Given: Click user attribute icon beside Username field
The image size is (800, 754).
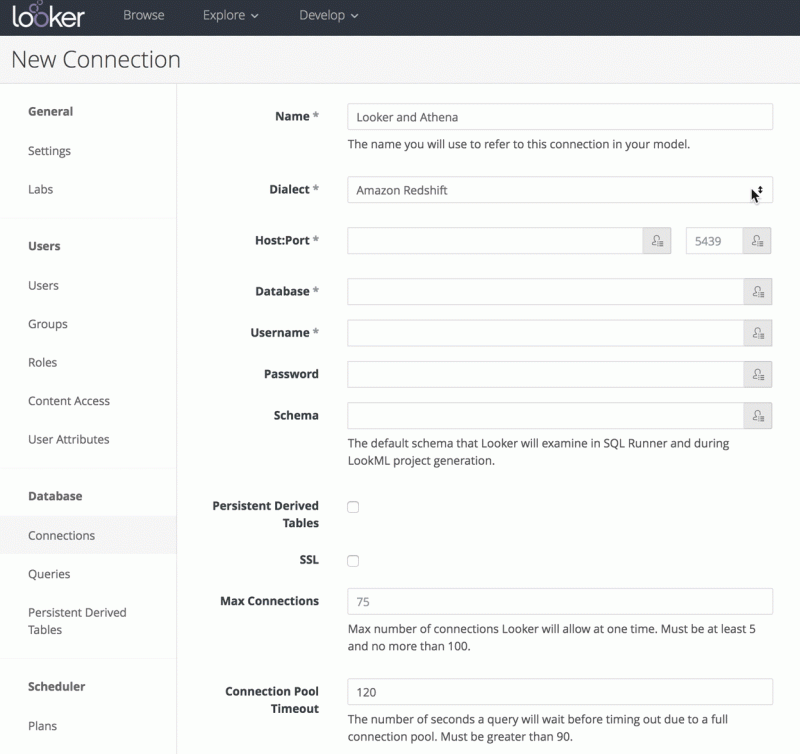Looking at the screenshot, I should pyautogui.click(x=758, y=333).
